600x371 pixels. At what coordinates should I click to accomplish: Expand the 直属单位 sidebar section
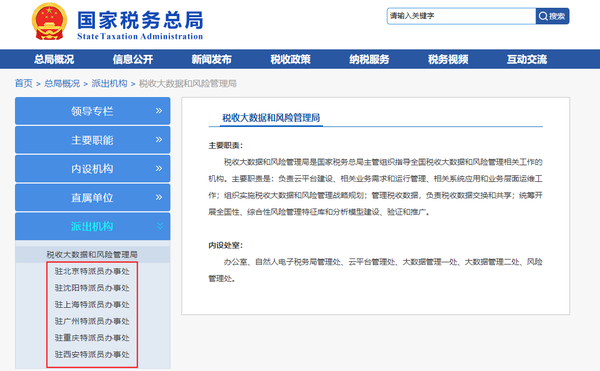pyautogui.click(x=93, y=197)
